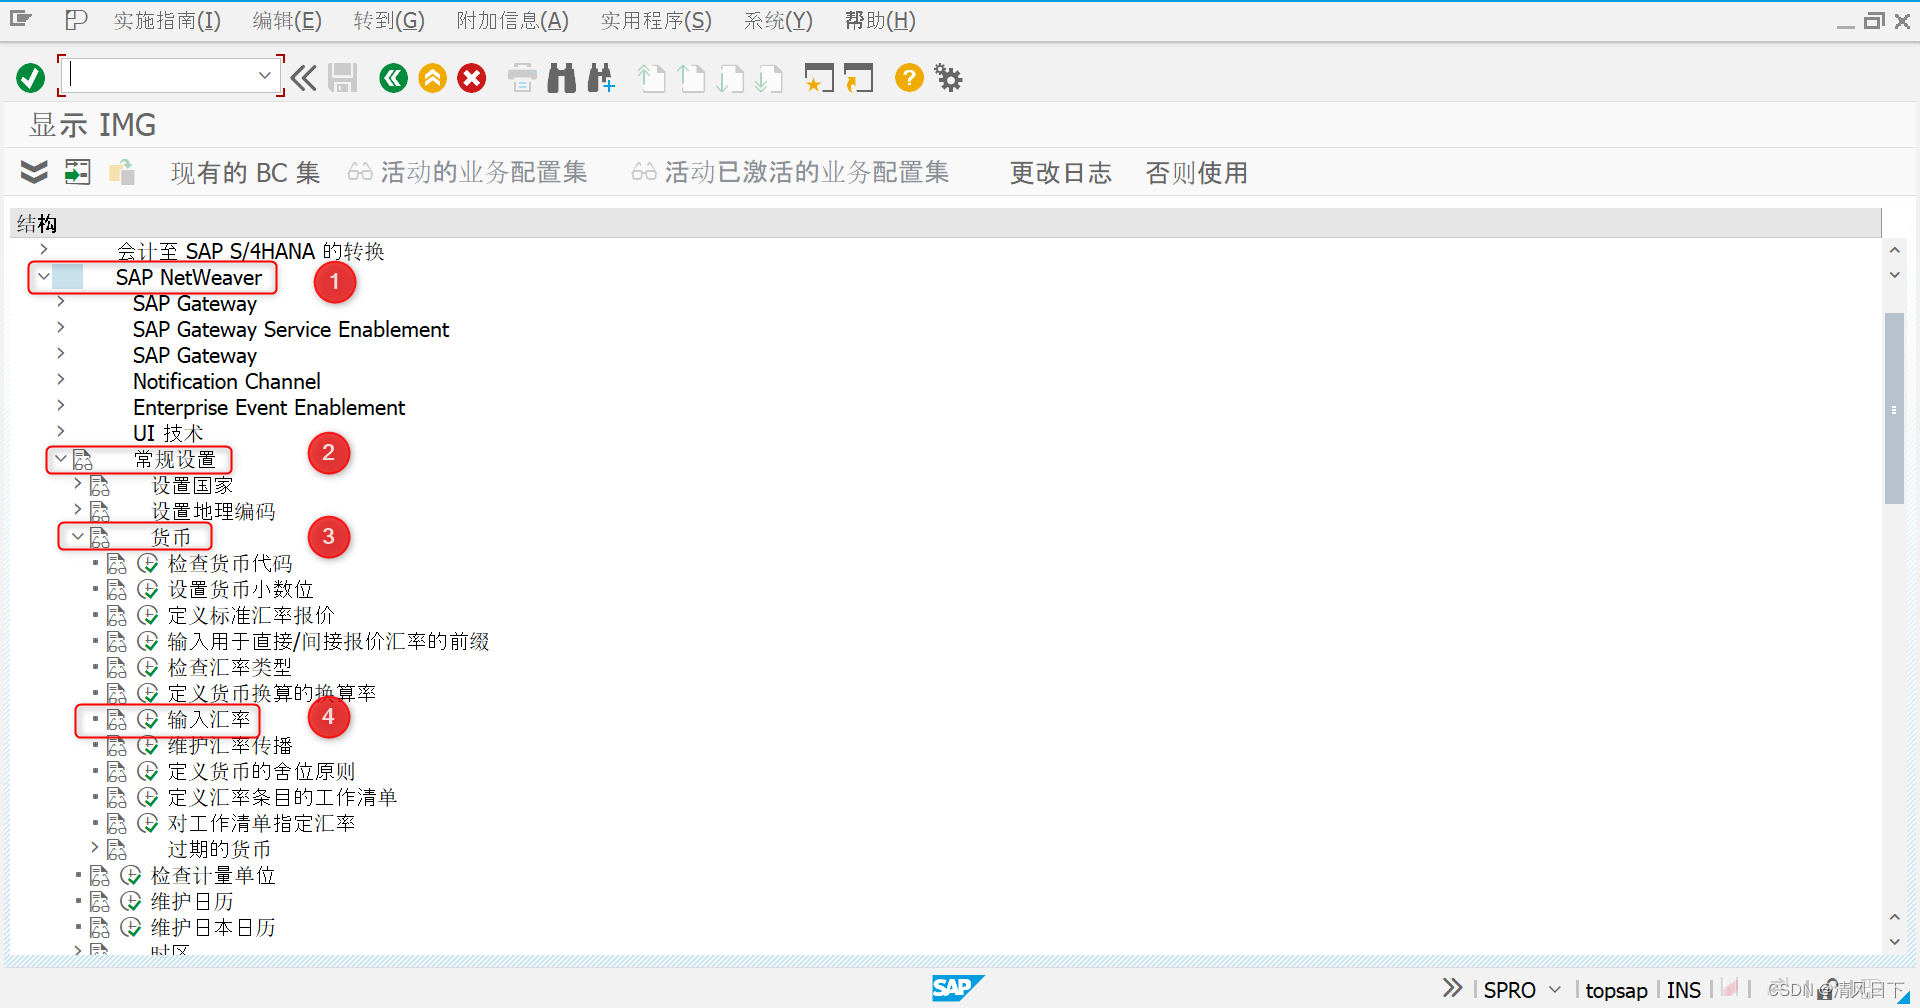Select the Find binoculars icon
The width and height of the screenshot is (1920, 1008).
pos(561,78)
